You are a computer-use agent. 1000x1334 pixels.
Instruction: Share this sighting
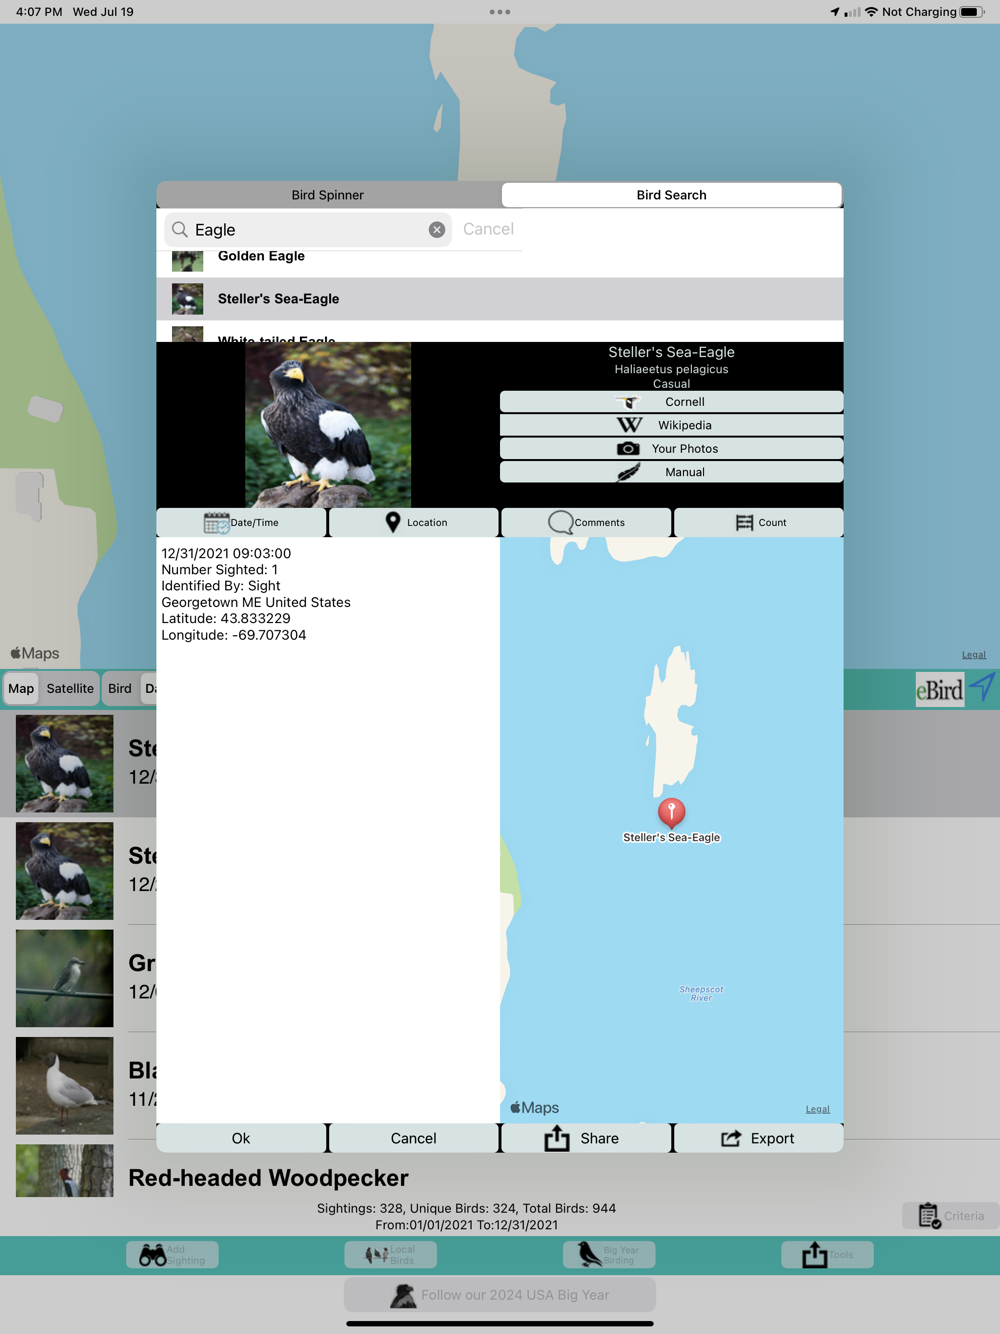(x=586, y=1138)
